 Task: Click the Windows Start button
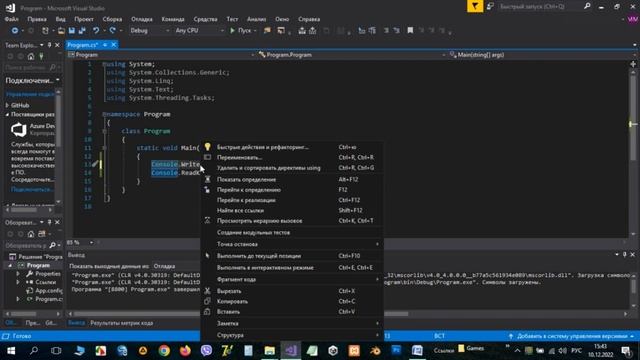coord(11,351)
